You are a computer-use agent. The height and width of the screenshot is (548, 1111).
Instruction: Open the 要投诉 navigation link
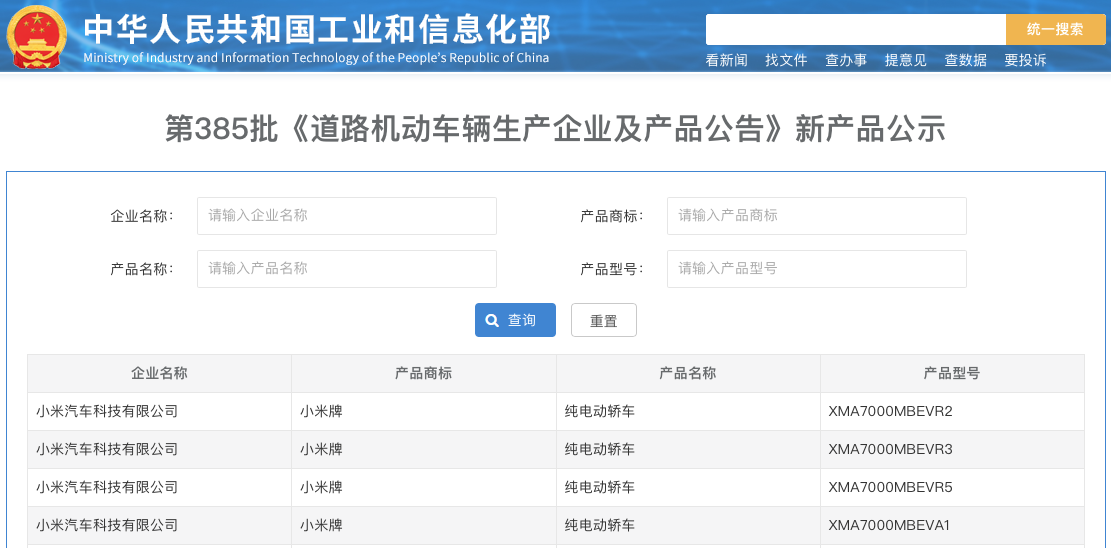1025,60
